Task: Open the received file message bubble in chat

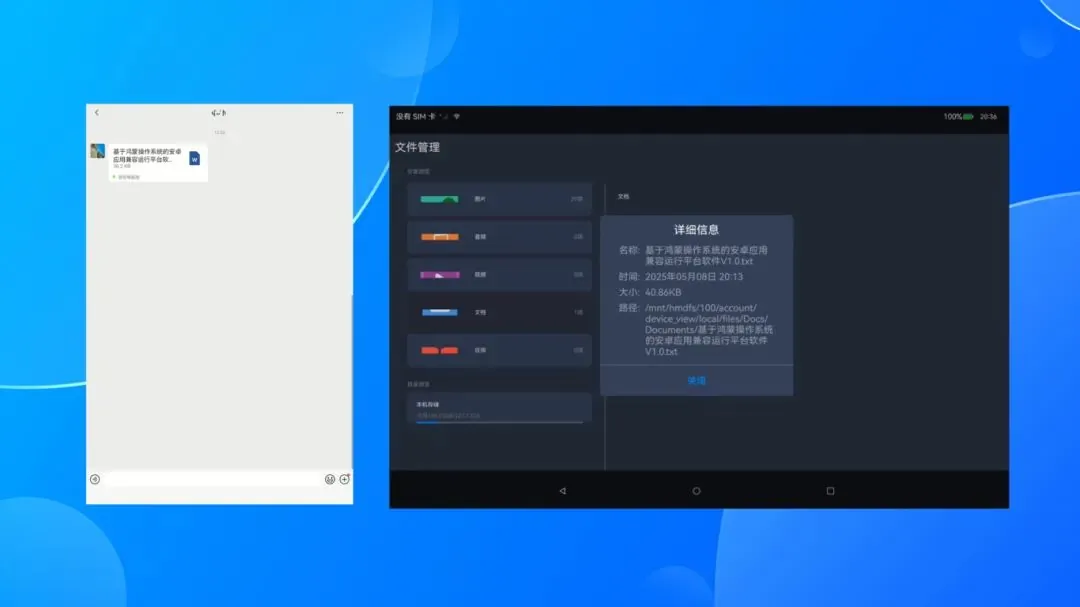Action: 158,163
